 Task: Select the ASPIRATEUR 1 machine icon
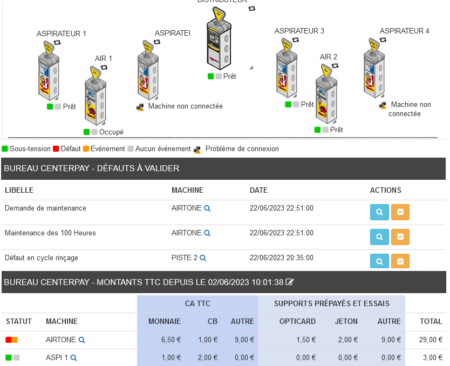point(49,71)
